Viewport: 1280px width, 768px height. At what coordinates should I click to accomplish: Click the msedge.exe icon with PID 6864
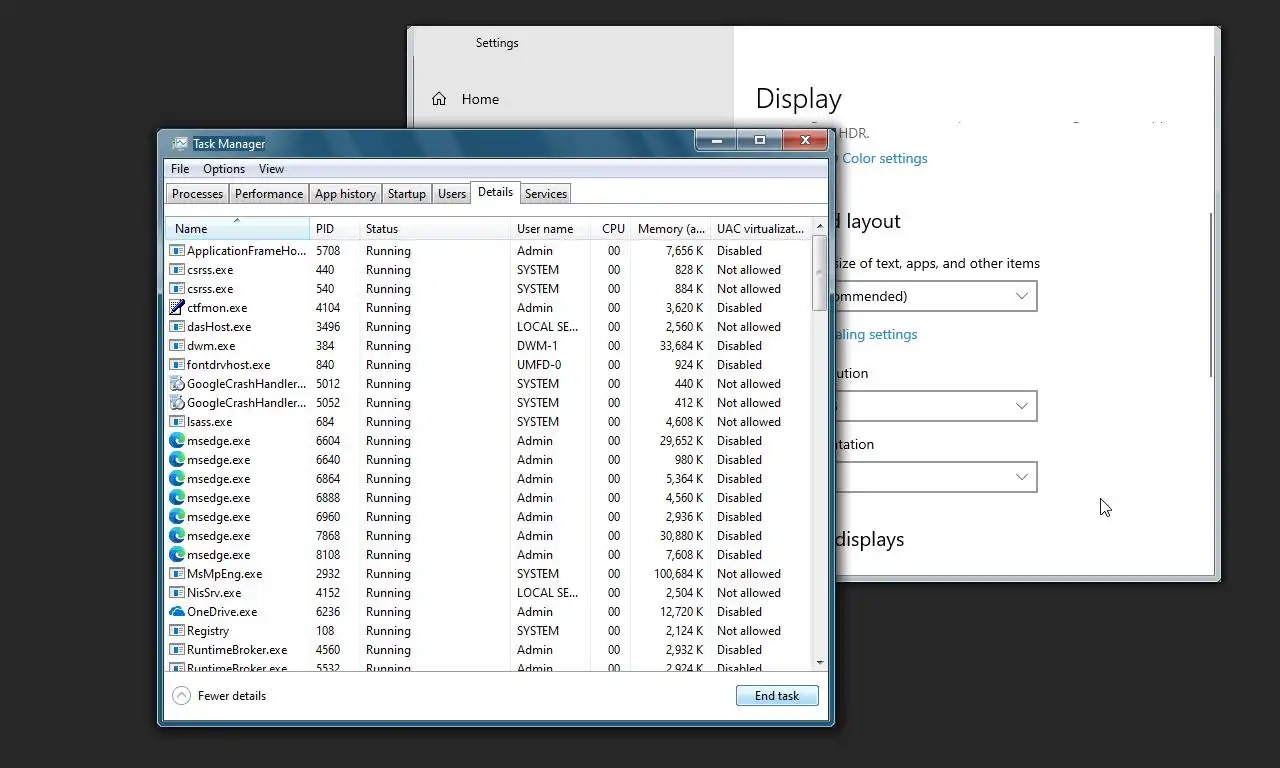tap(177, 479)
